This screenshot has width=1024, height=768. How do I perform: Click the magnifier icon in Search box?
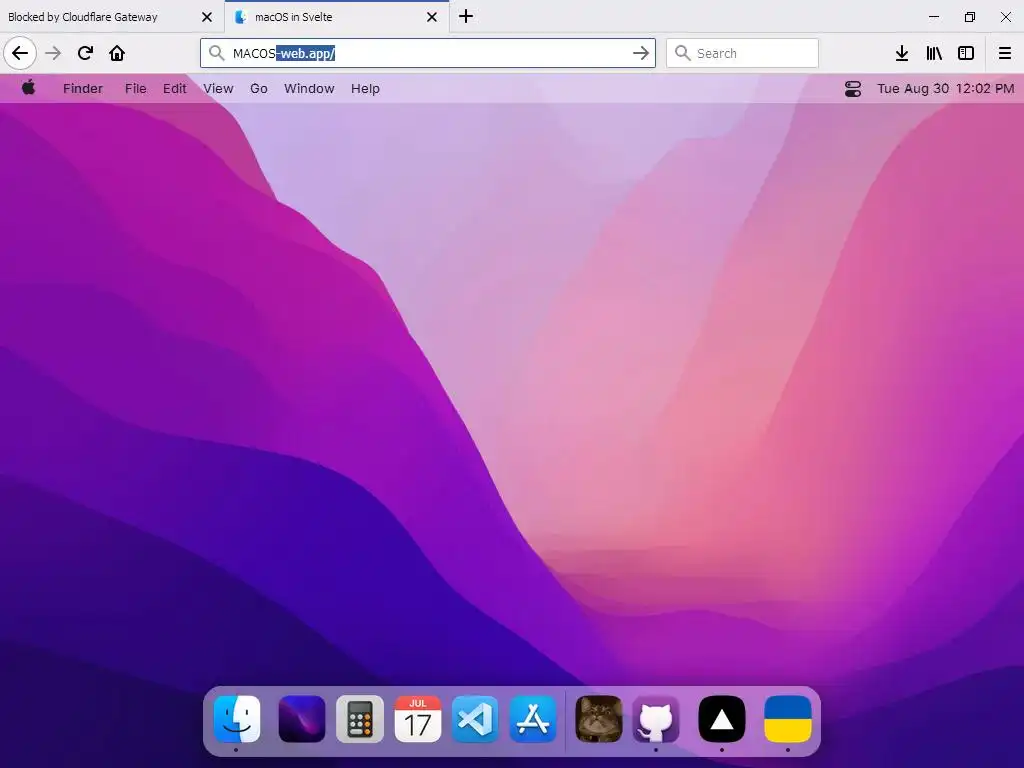(682, 53)
